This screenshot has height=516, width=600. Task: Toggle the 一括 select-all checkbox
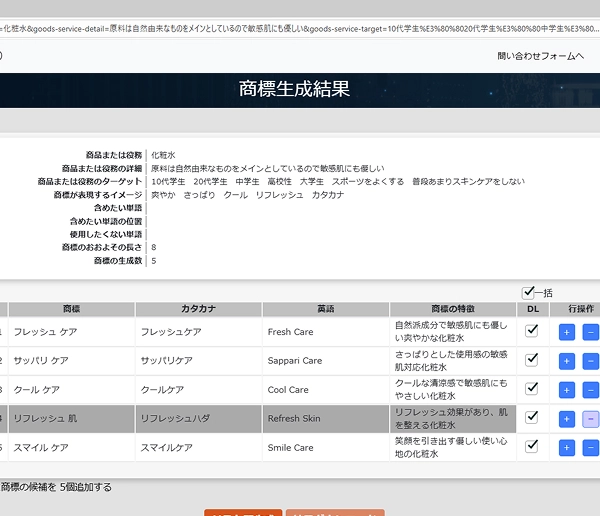528,292
